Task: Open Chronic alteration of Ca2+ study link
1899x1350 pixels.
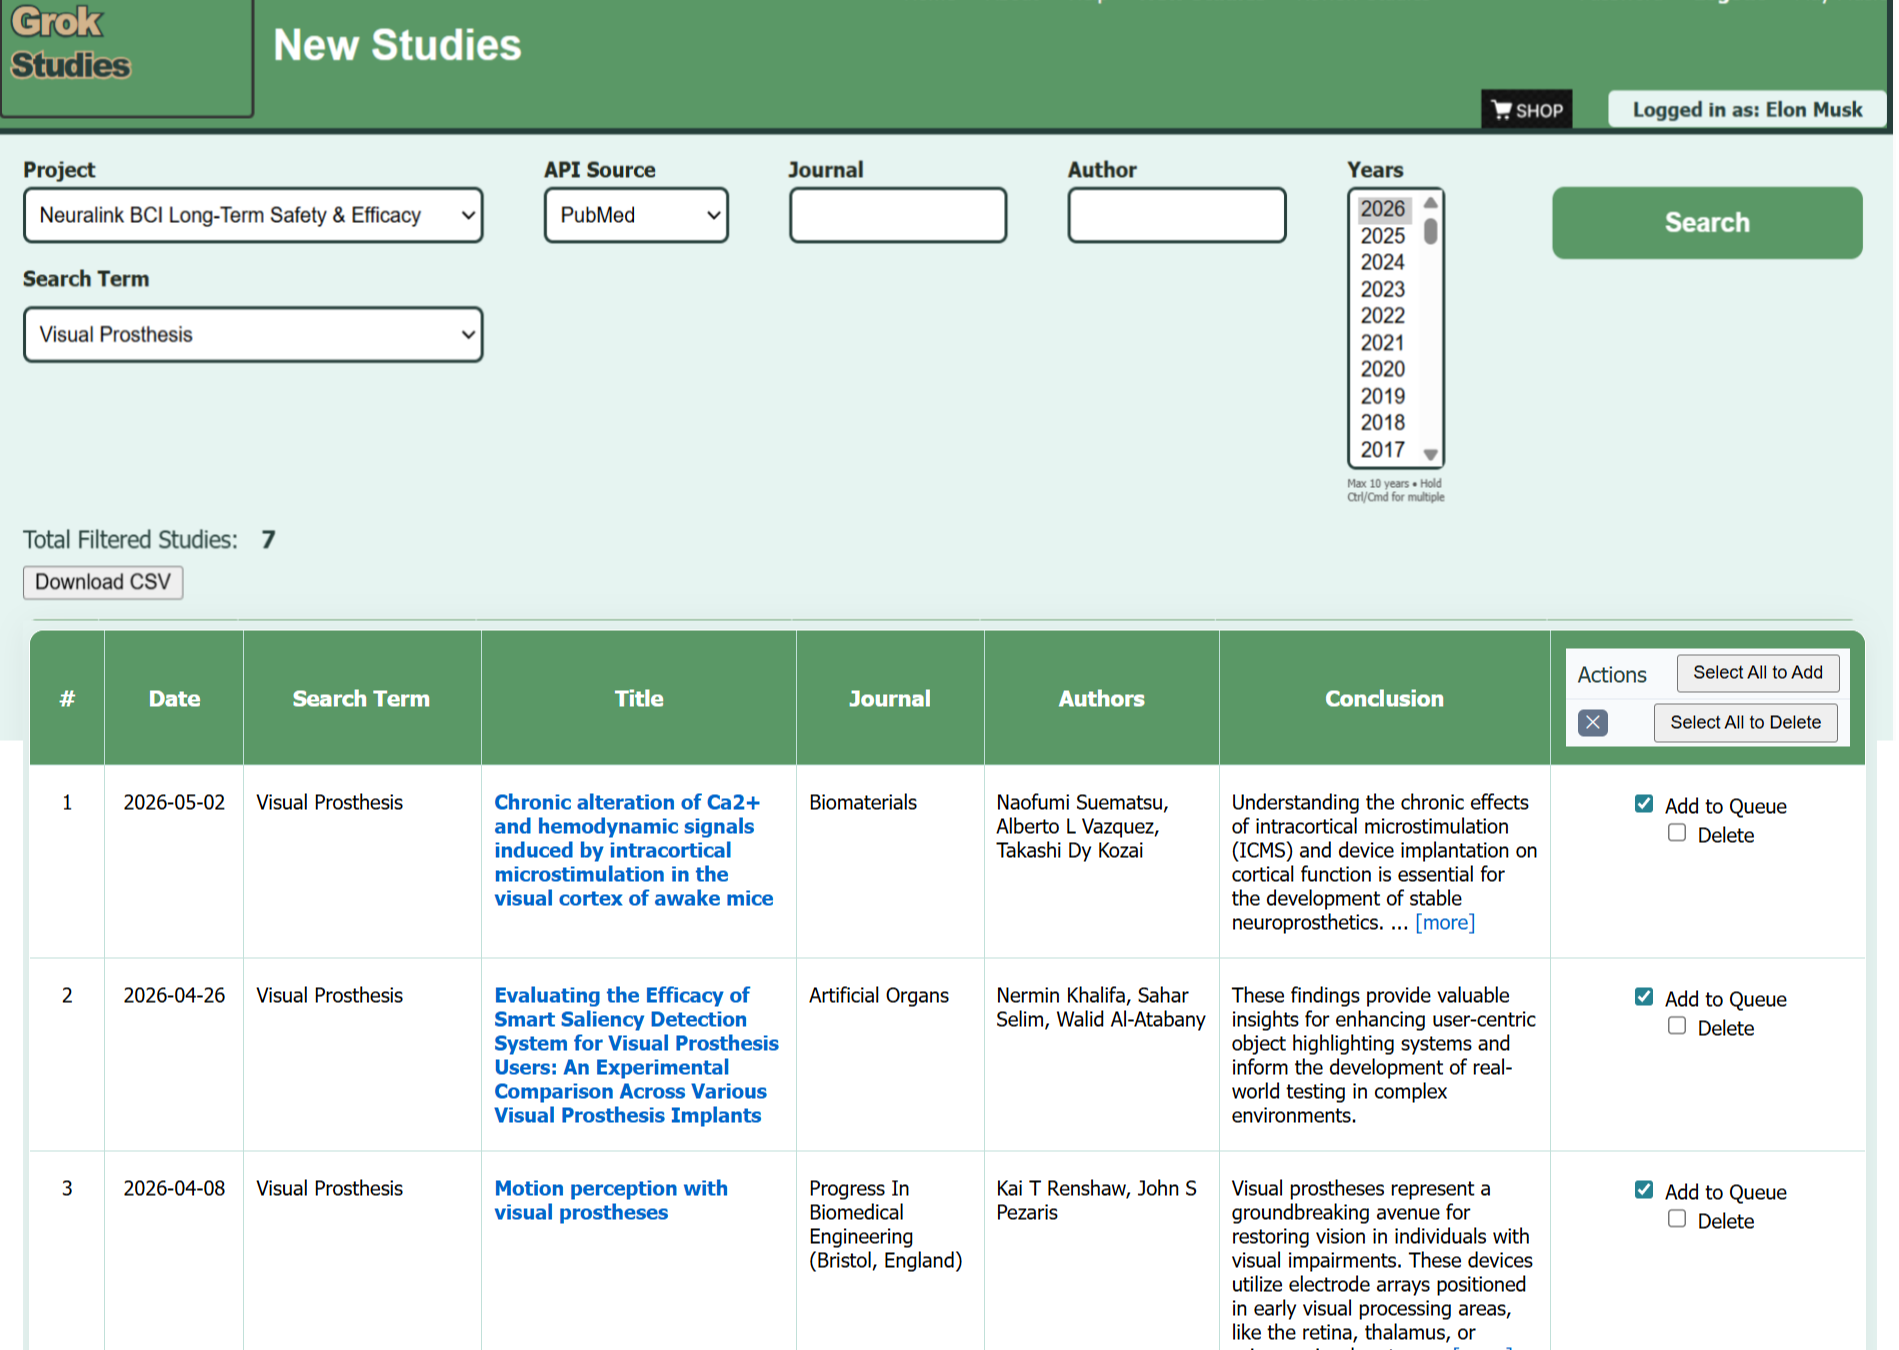Action: pos(633,850)
